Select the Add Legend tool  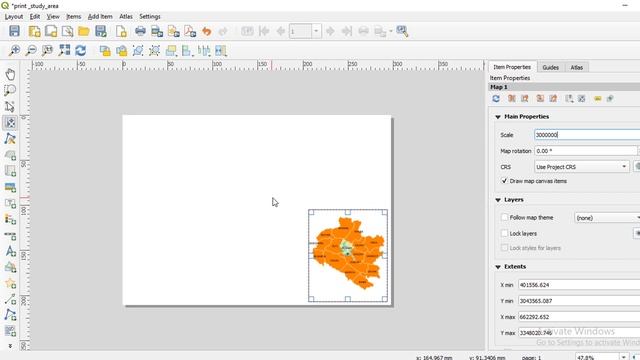10,219
